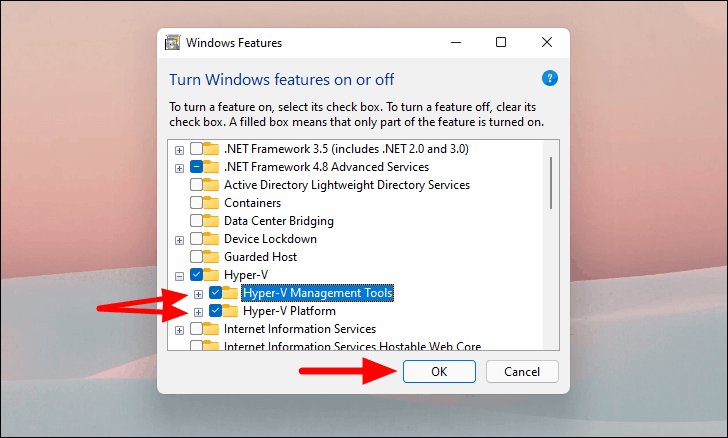This screenshot has height=438, width=728.
Task: Click the Cancel button
Action: [522, 372]
